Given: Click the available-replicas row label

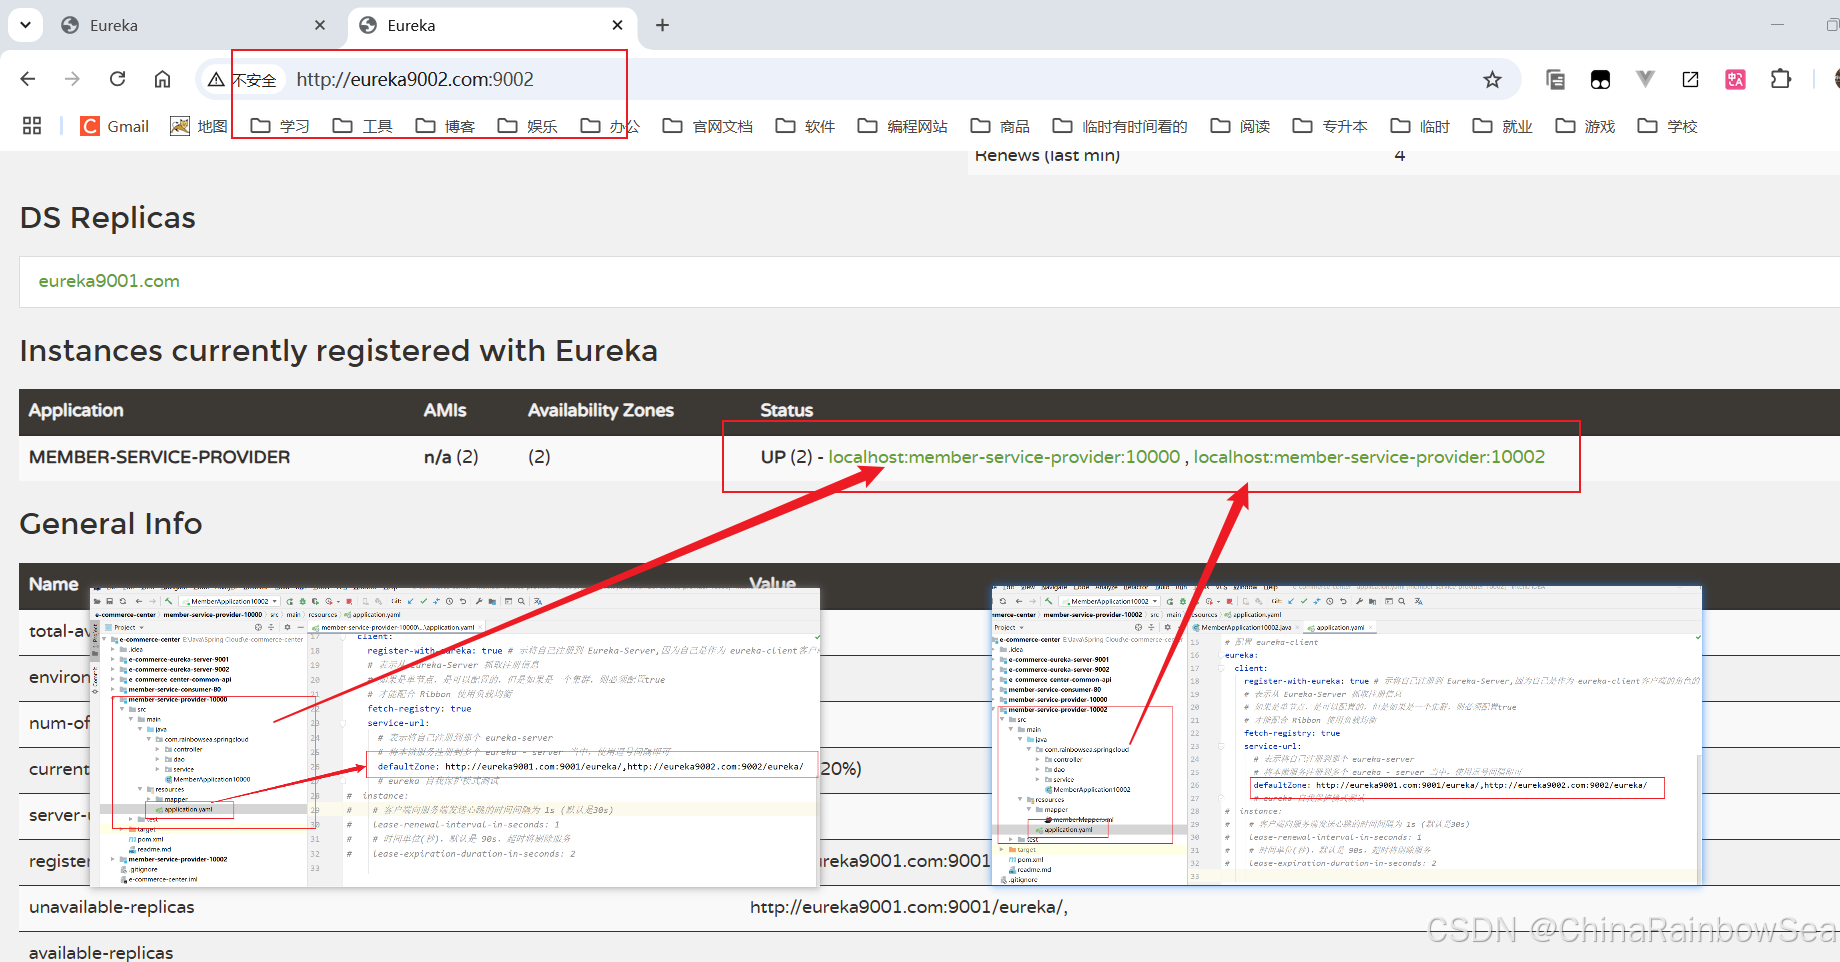Looking at the screenshot, I should click(x=101, y=952).
